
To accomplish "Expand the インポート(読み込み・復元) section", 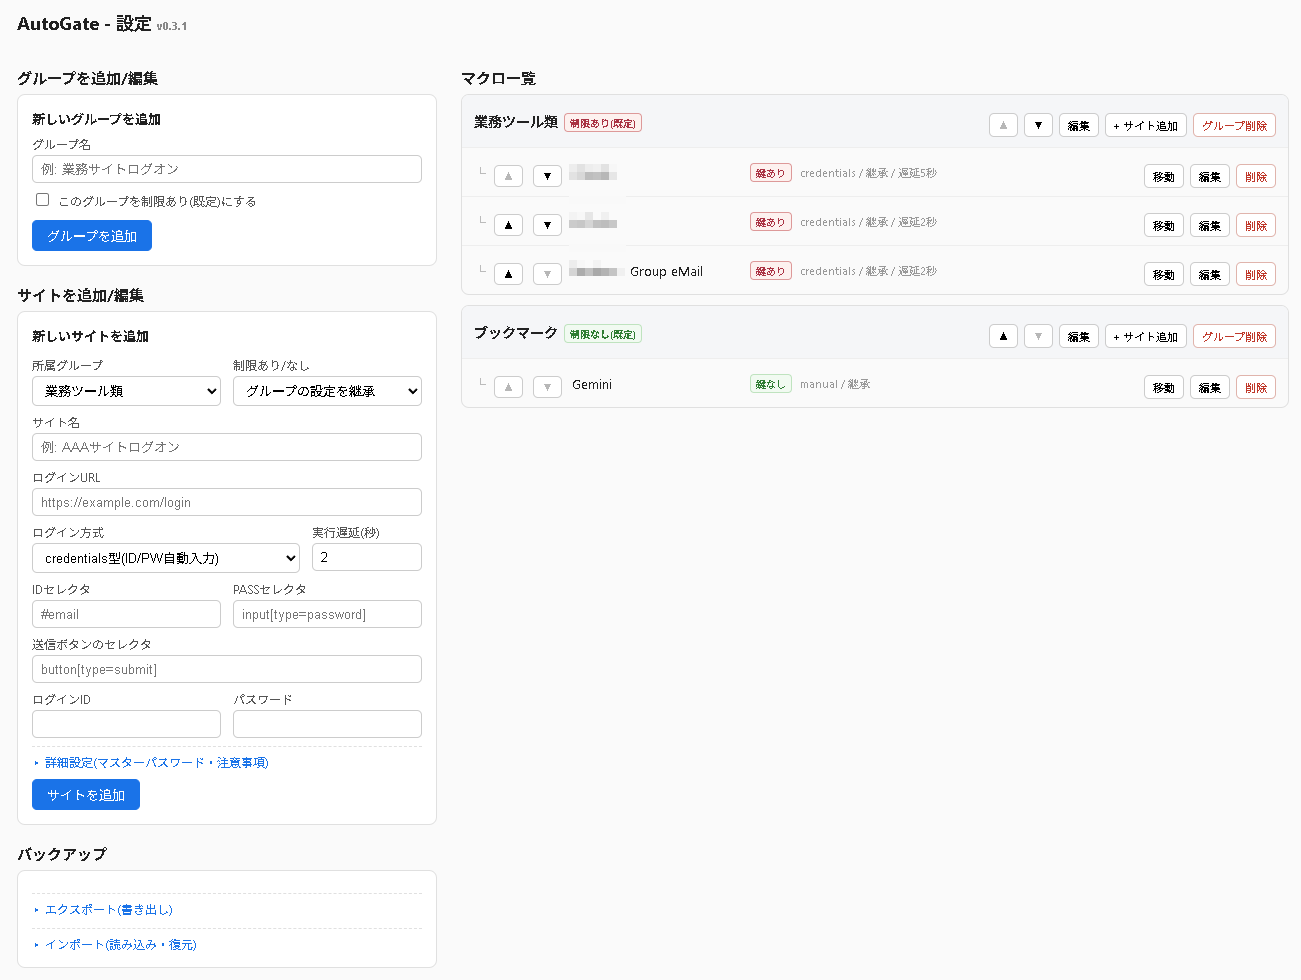I will point(120,945).
